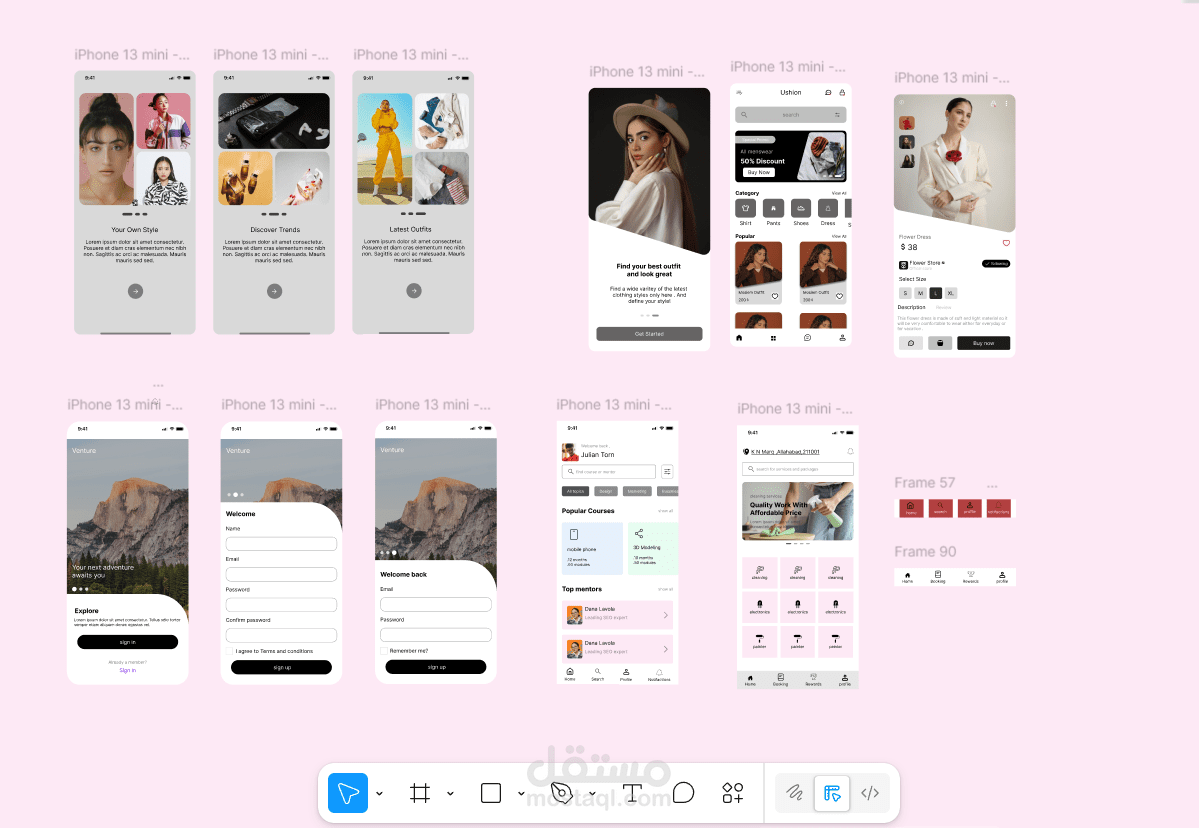The image size is (1199, 828).
Task: Select the Move tool in bottom toolbar
Action: click(x=347, y=793)
